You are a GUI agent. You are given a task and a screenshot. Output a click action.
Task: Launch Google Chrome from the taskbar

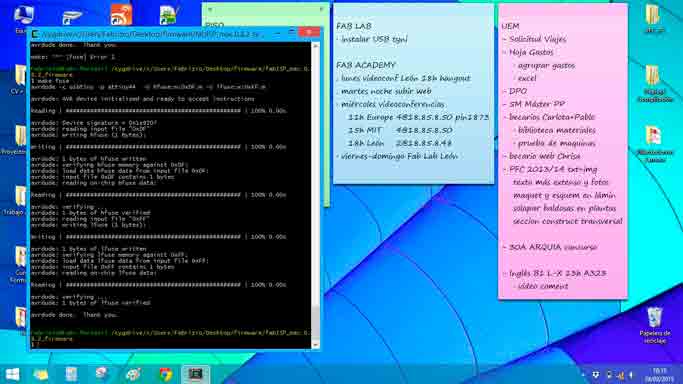pos(166,374)
